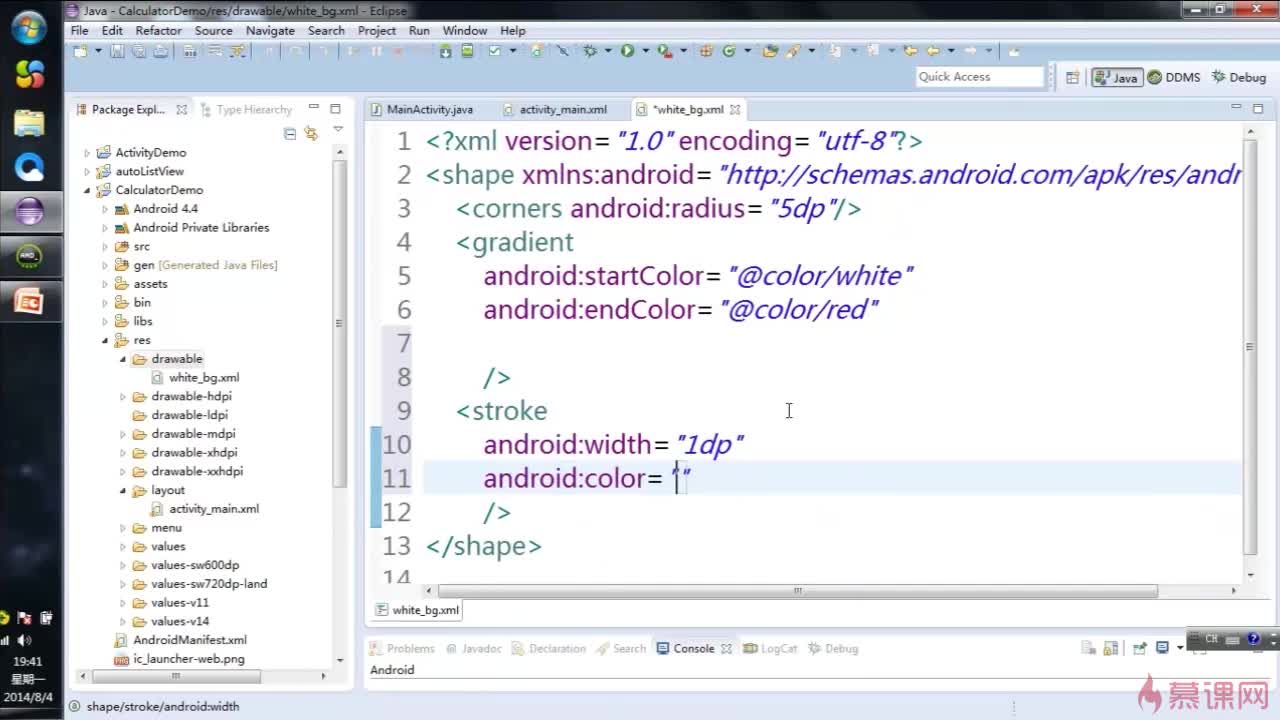The image size is (1280, 720).
Task: Click the Open Perspective icon
Action: pyautogui.click(x=1072, y=77)
